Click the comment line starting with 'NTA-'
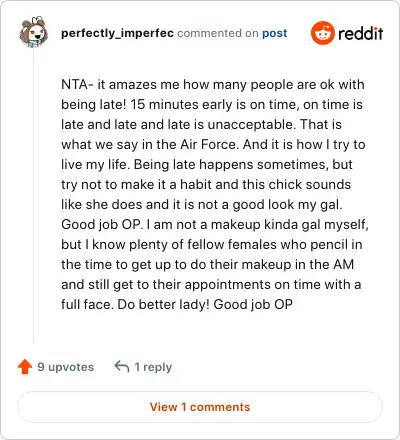400x440 pixels. click(213, 85)
